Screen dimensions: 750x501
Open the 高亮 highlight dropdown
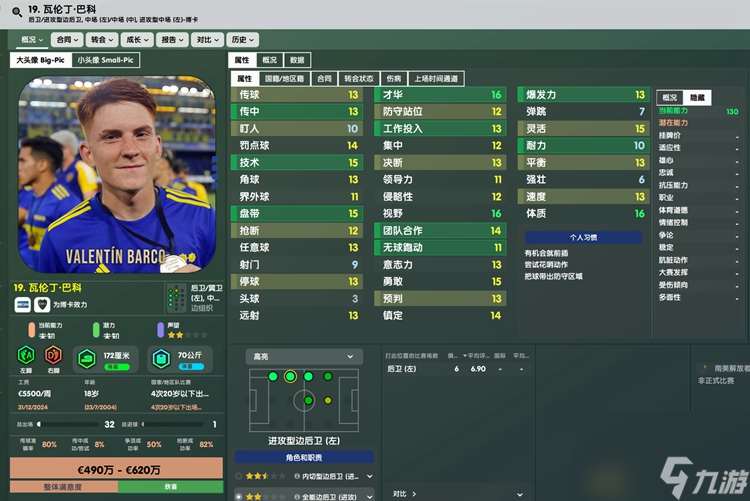tap(304, 356)
